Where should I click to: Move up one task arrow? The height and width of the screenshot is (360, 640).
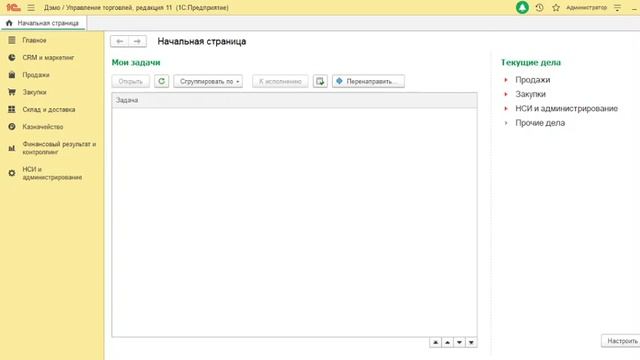point(447,342)
